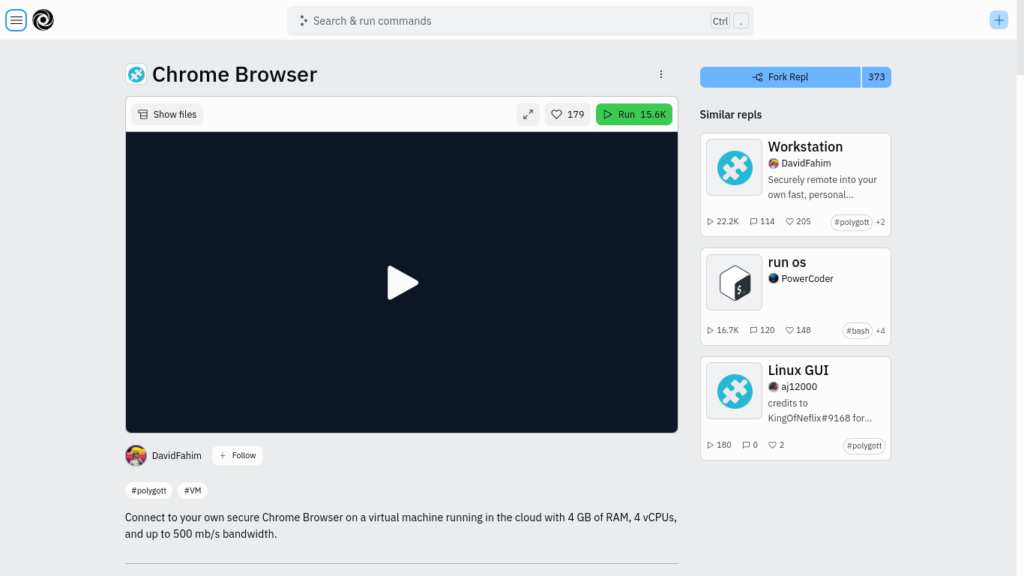Like the Chrome Browser repl with heart
The width and height of the screenshot is (1024, 576).
point(567,114)
